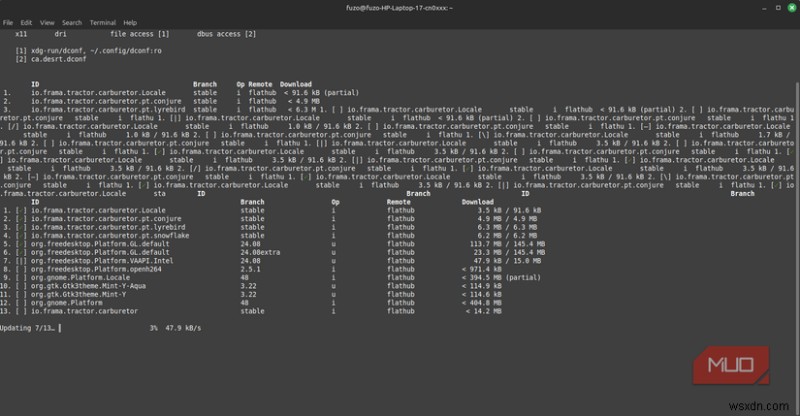Viewport: 800px width, 416px height.
Task: Open the Search menu
Action: tap(72, 22)
